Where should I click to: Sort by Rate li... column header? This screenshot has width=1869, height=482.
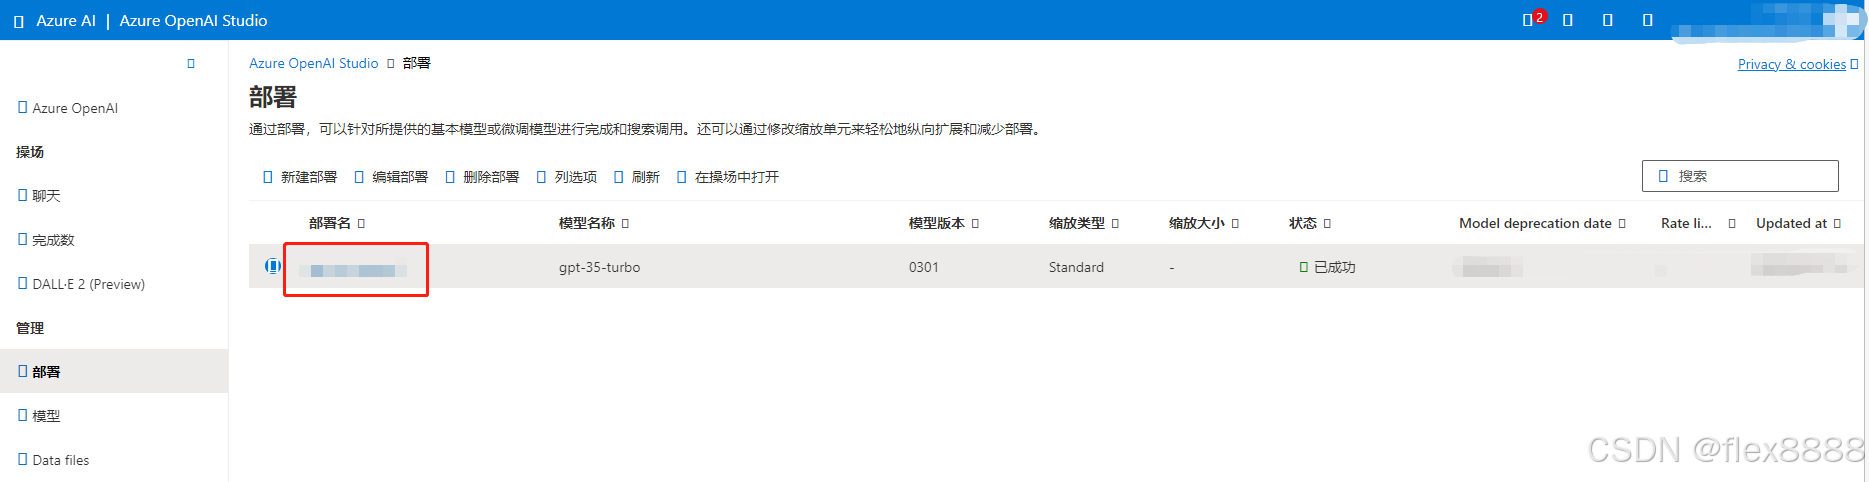[1697, 223]
